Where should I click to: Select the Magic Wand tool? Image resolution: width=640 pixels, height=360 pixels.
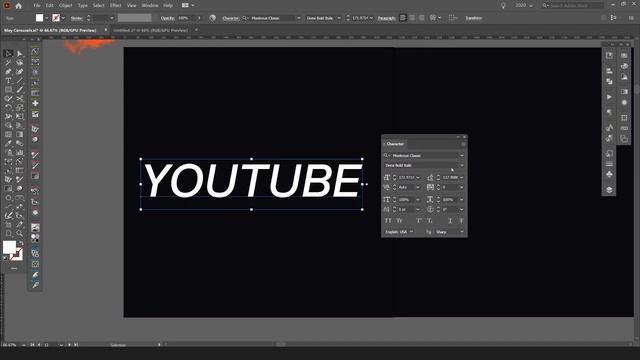[8, 63]
